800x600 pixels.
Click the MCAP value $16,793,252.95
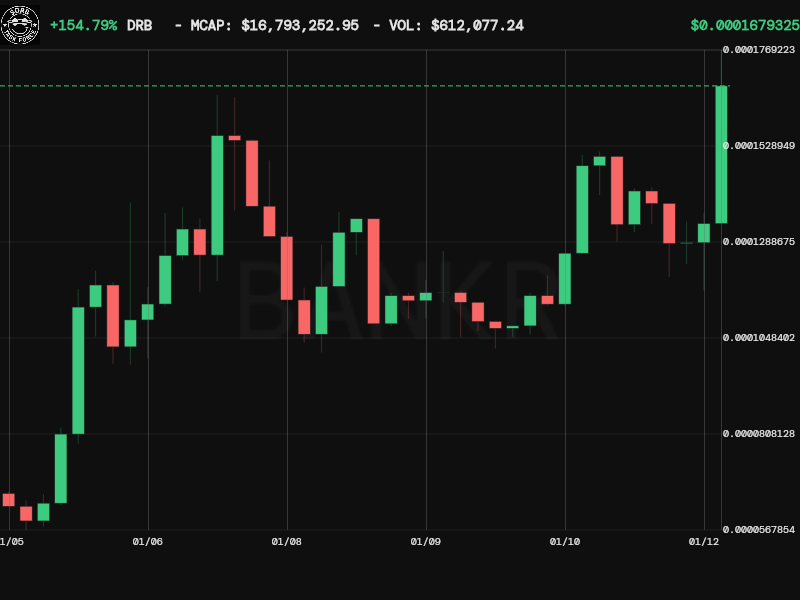pyautogui.click(x=300, y=26)
